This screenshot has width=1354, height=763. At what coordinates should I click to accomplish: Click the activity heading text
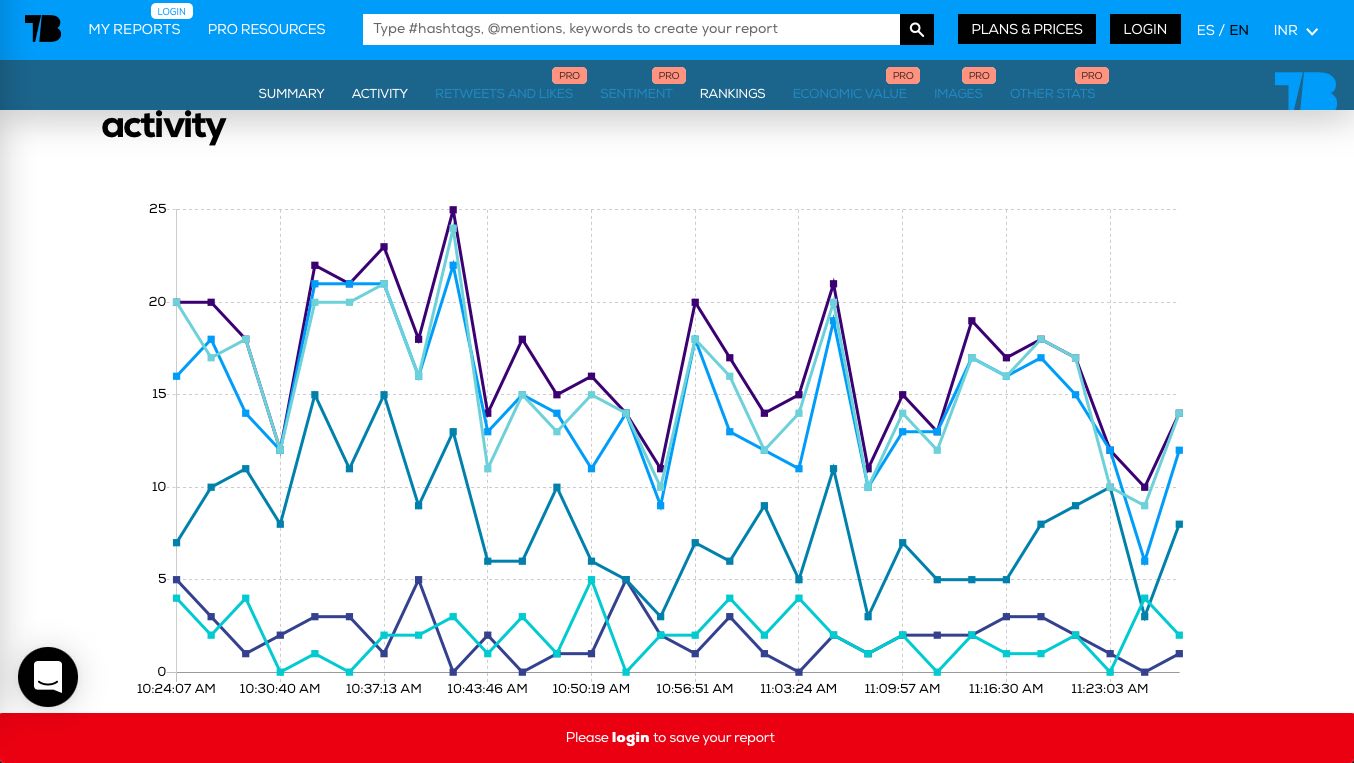point(164,127)
